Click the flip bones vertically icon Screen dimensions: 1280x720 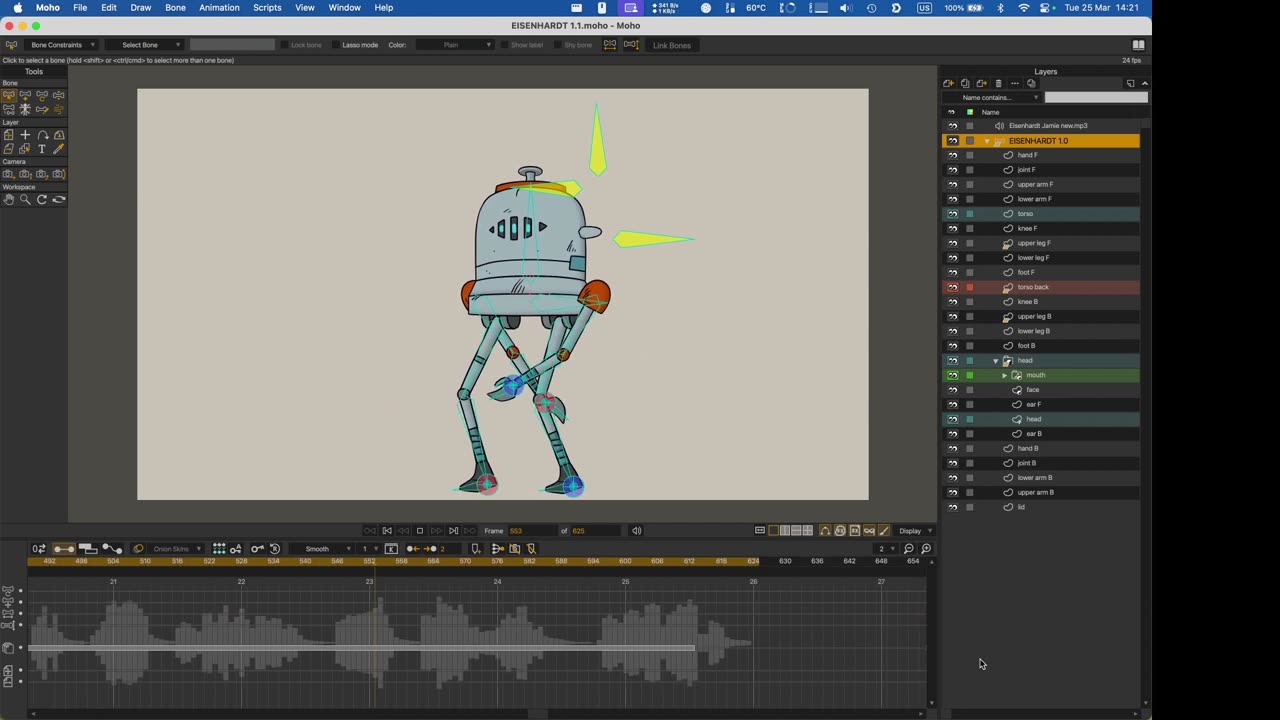(x=631, y=45)
